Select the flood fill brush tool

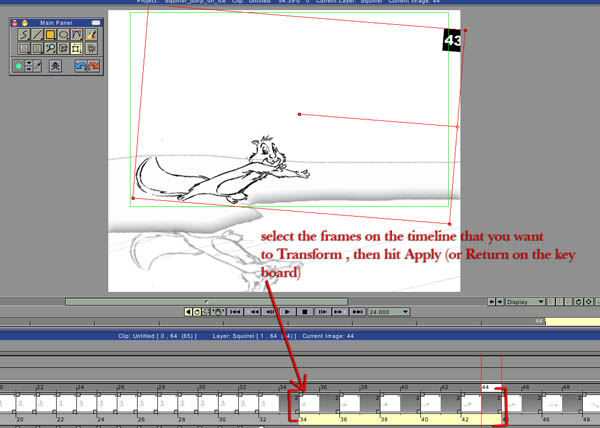pyautogui.click(x=91, y=35)
